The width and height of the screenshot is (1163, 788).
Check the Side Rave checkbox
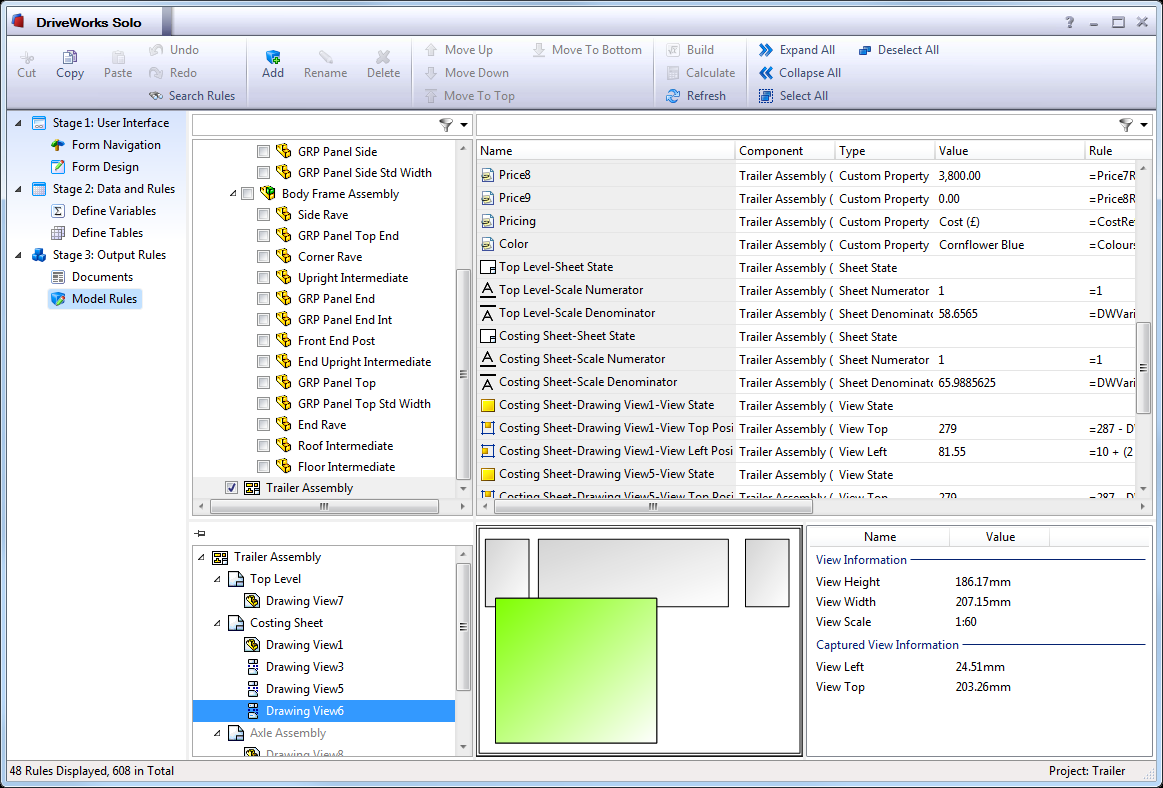[263, 214]
